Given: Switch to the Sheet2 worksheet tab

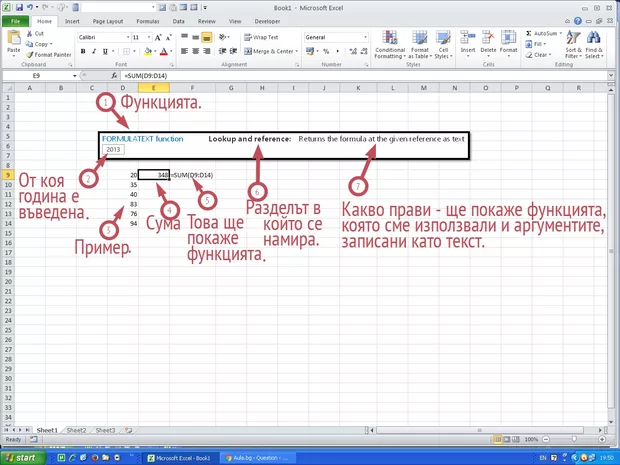Looking at the screenshot, I should [x=77, y=430].
